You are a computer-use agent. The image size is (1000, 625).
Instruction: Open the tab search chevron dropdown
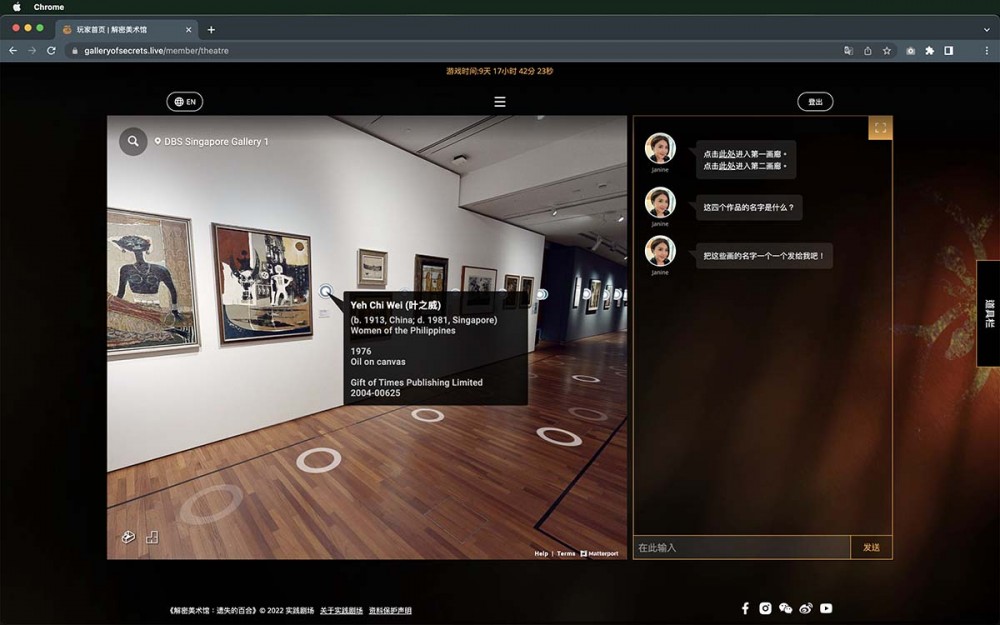tap(987, 29)
